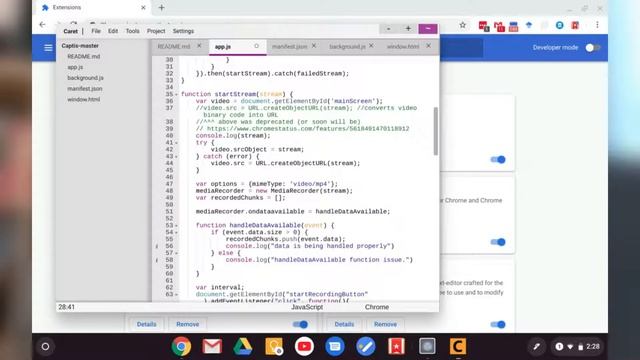The height and width of the screenshot is (360, 640).
Task: Collapse the if block fold at line 54
Action: click(177, 233)
